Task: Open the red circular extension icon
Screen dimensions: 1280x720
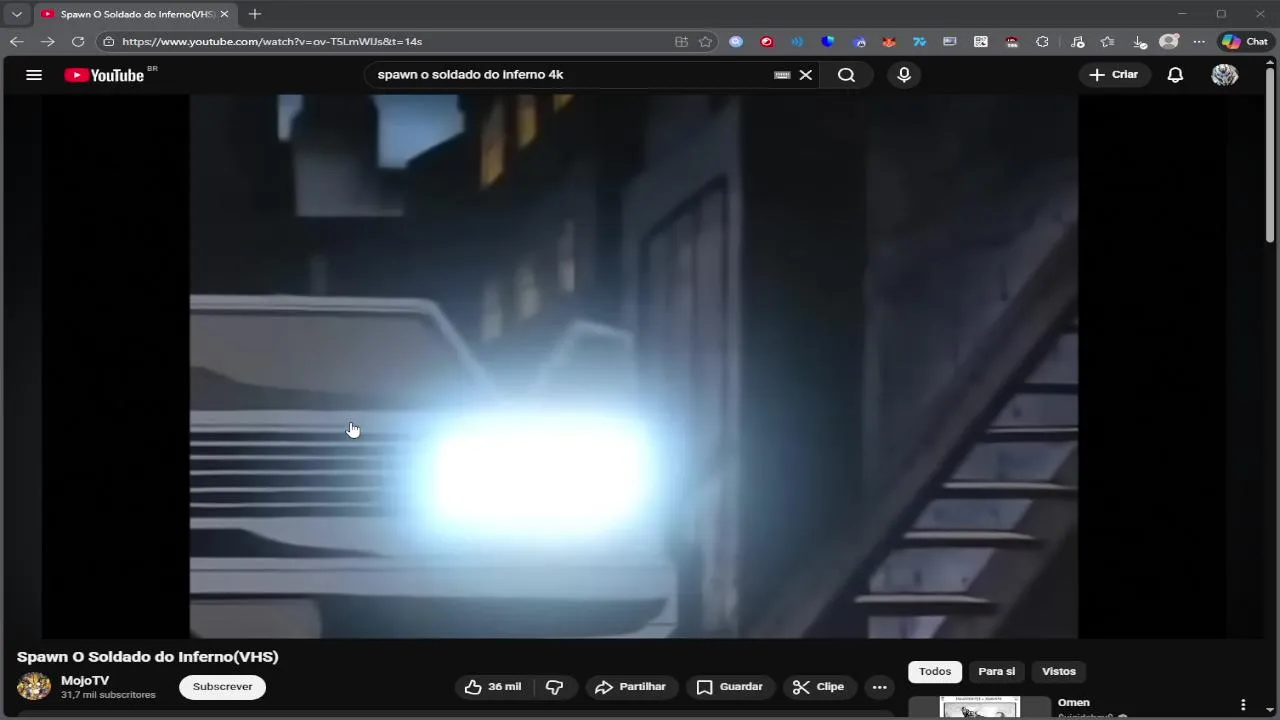Action: click(767, 42)
